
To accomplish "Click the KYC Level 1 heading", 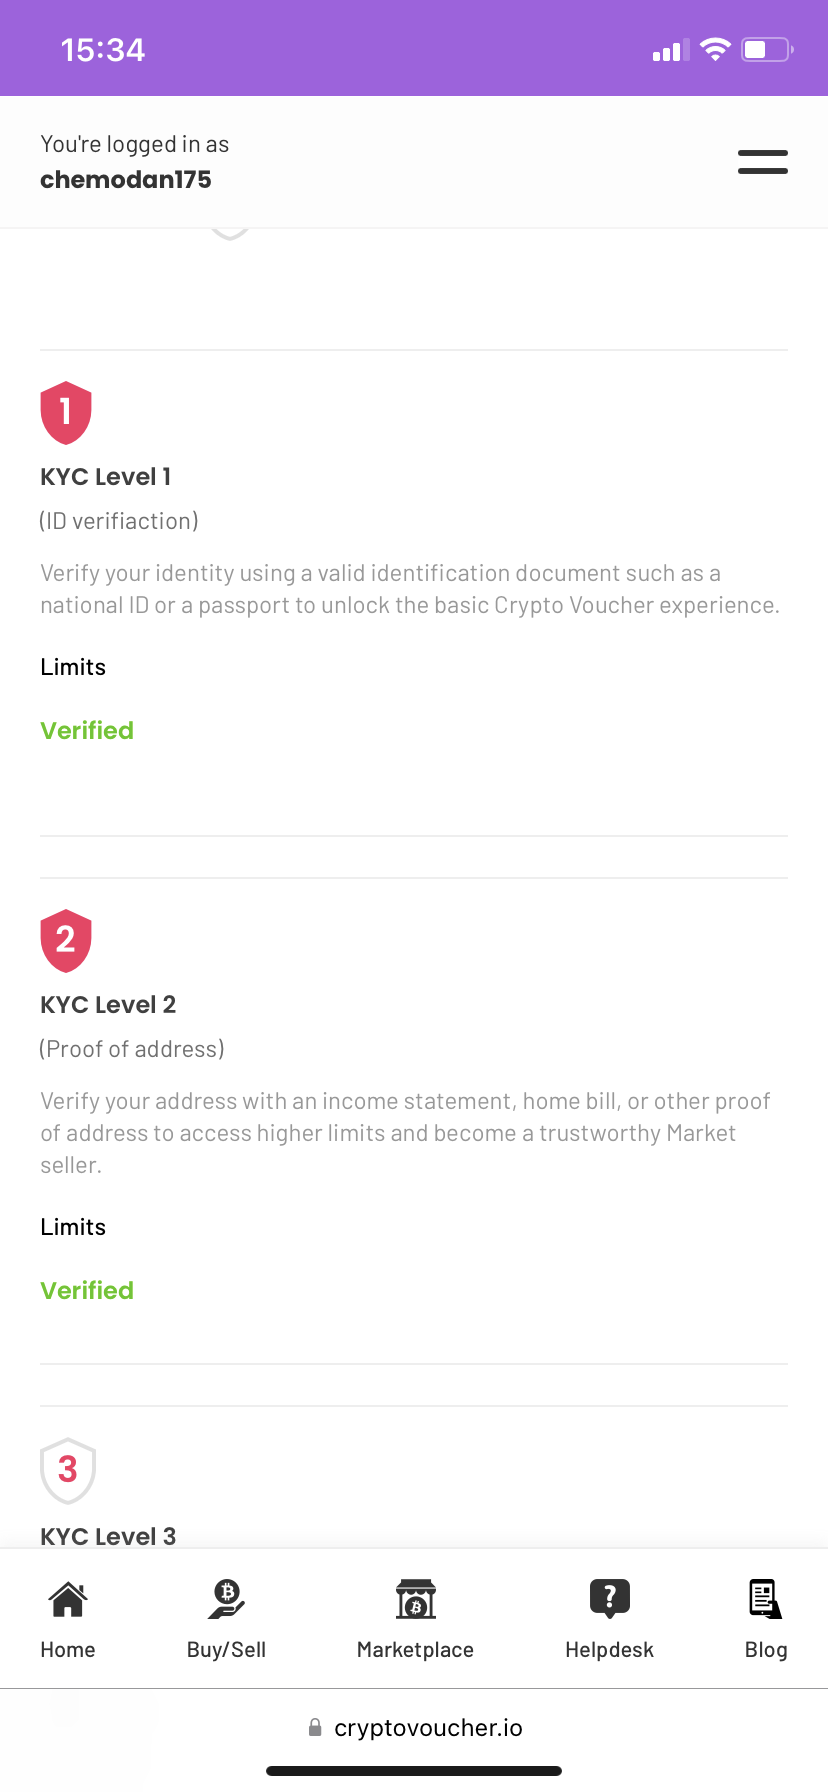I will (105, 477).
